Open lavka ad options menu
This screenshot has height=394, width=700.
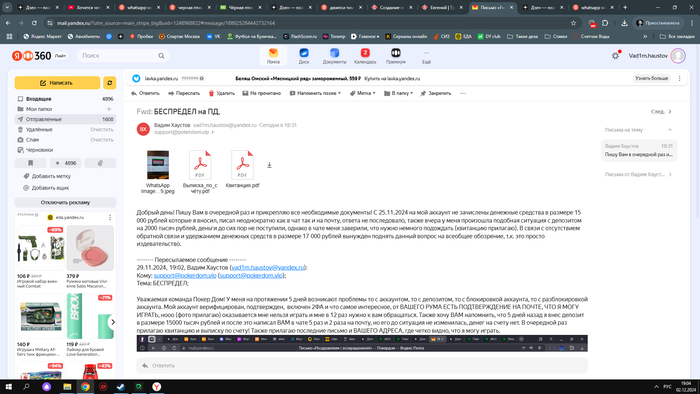(x=679, y=79)
